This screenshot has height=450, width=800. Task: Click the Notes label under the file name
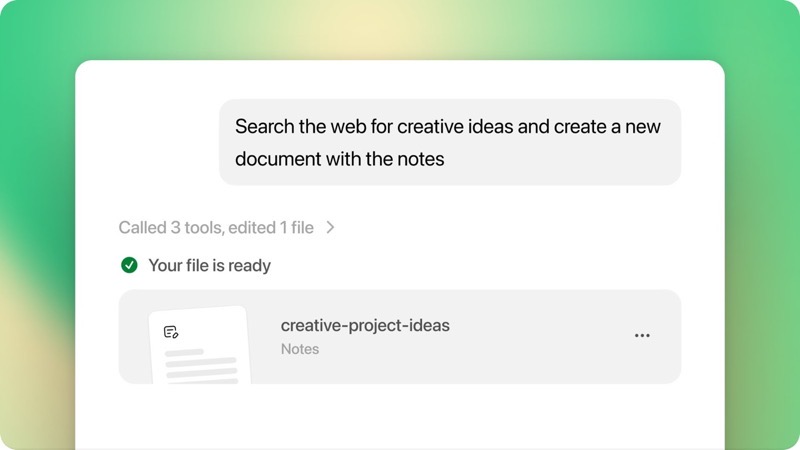tap(299, 349)
